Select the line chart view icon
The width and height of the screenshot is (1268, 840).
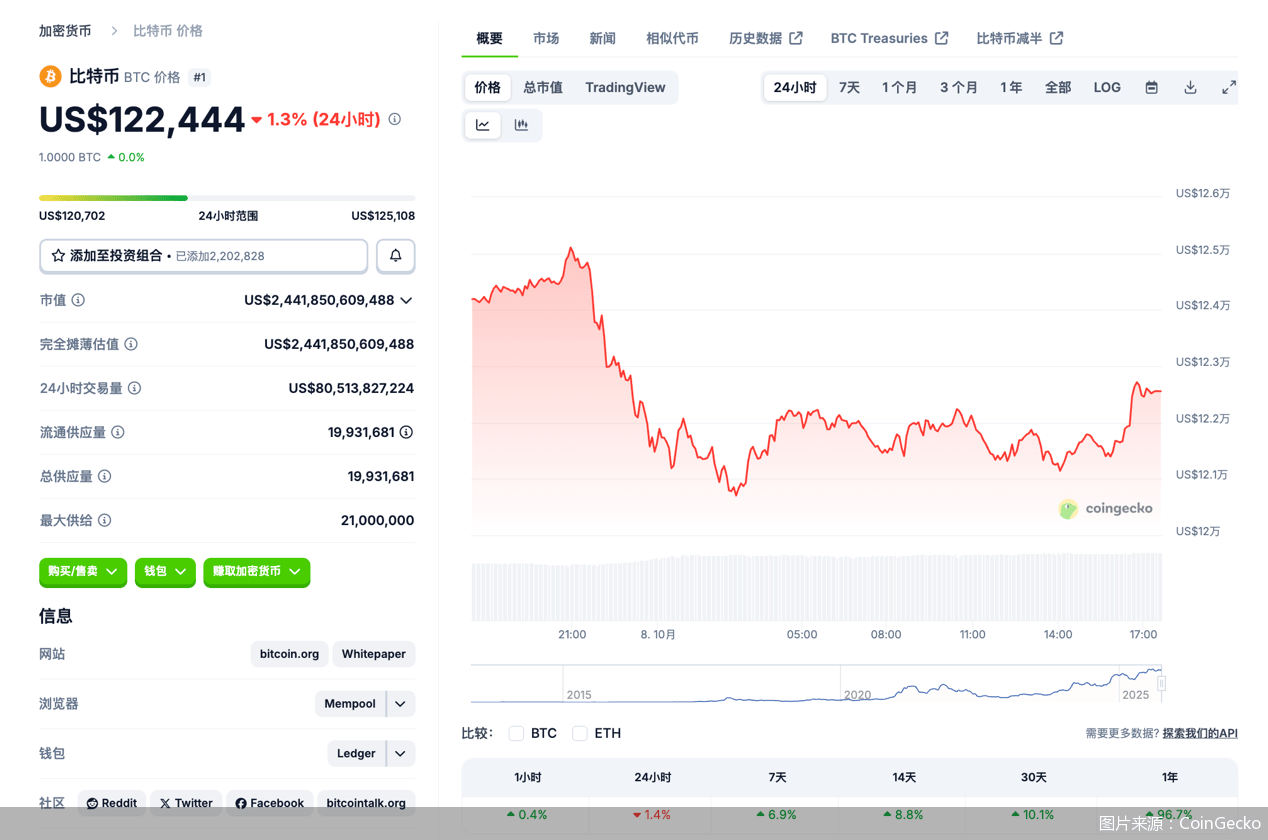pyautogui.click(x=482, y=124)
